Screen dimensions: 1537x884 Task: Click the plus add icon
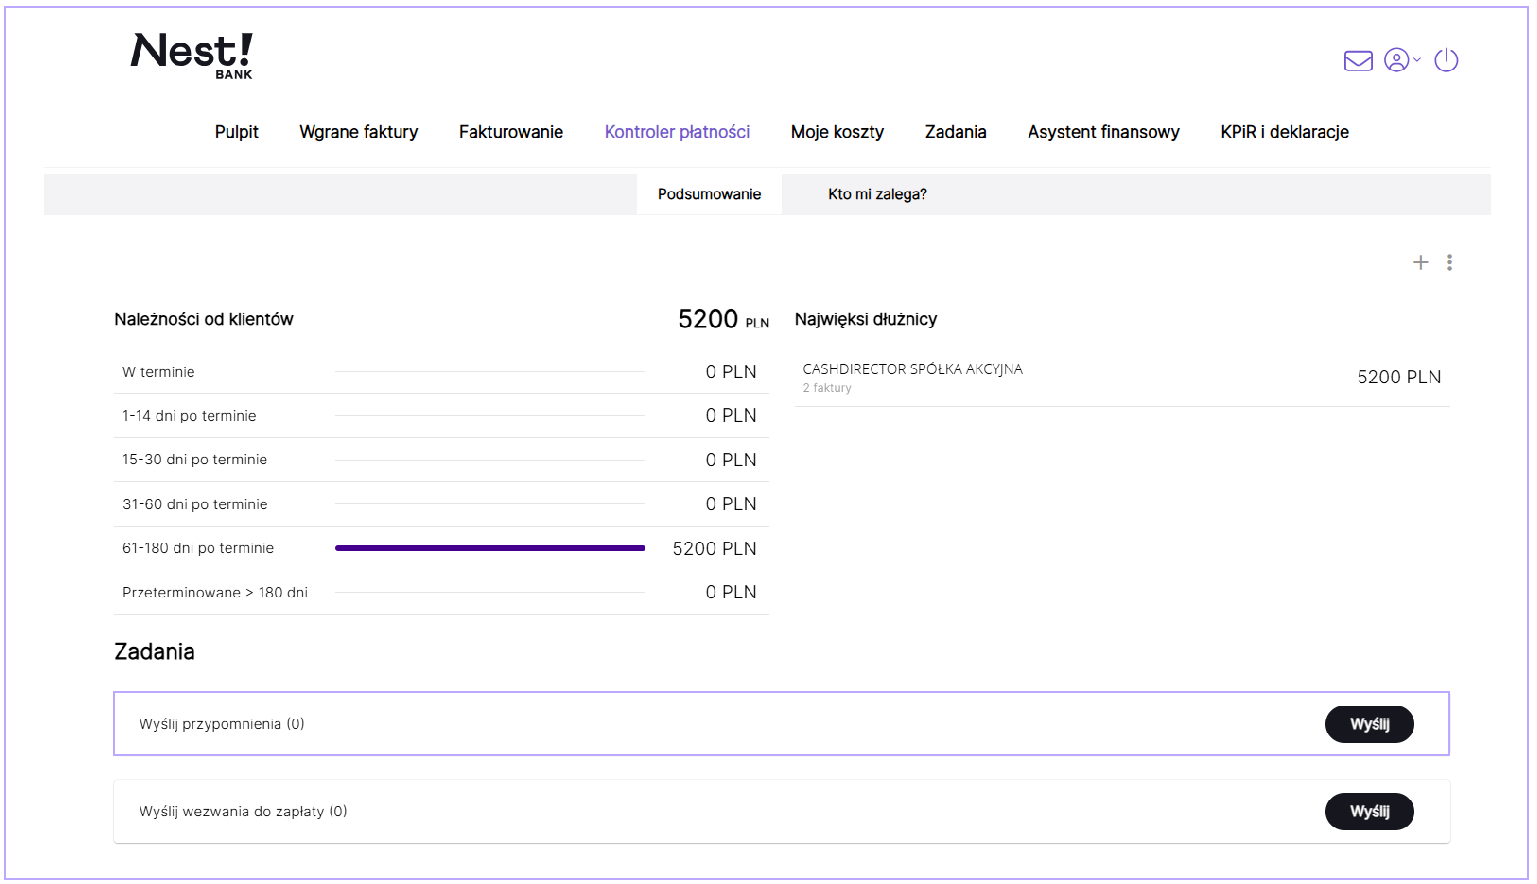click(1420, 262)
